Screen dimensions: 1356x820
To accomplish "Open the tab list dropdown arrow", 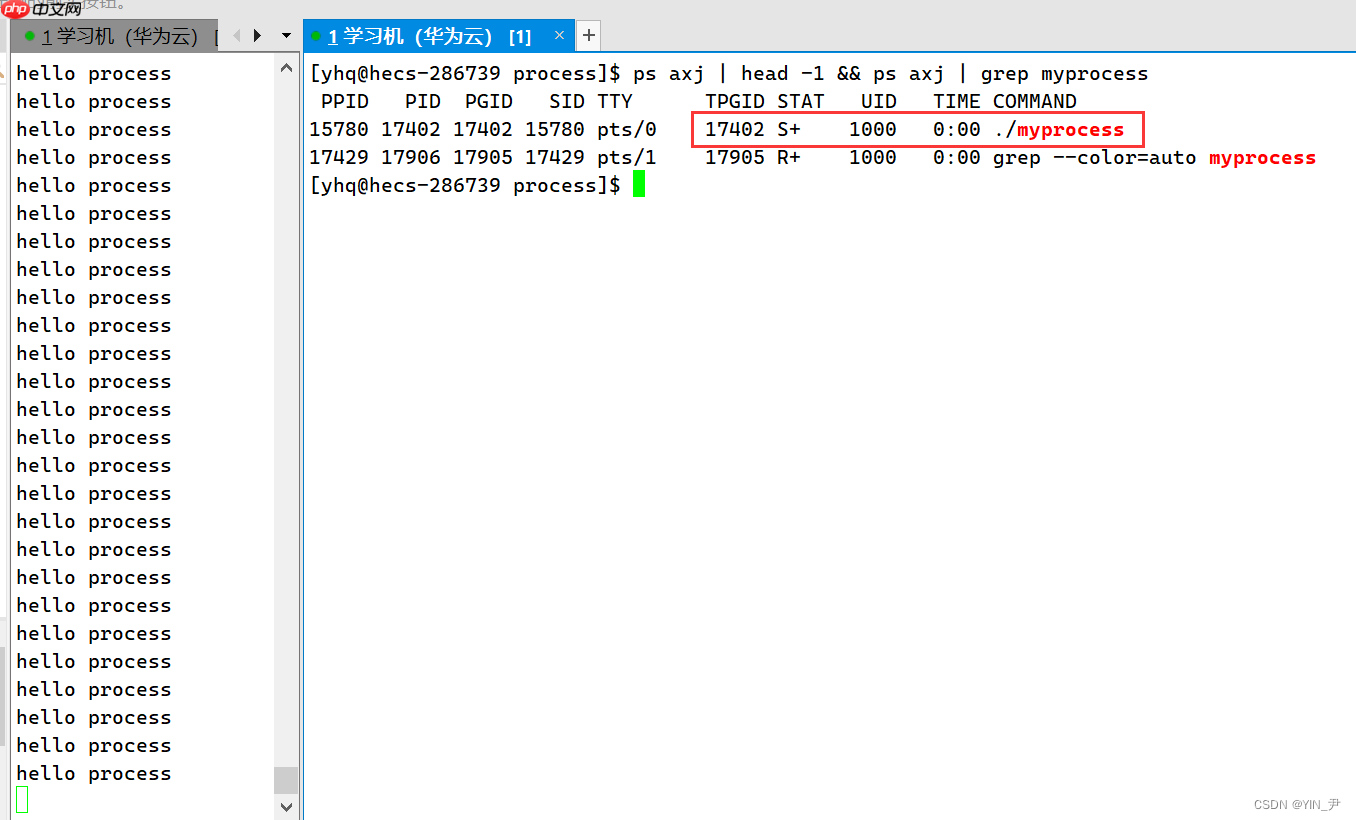I will point(286,36).
